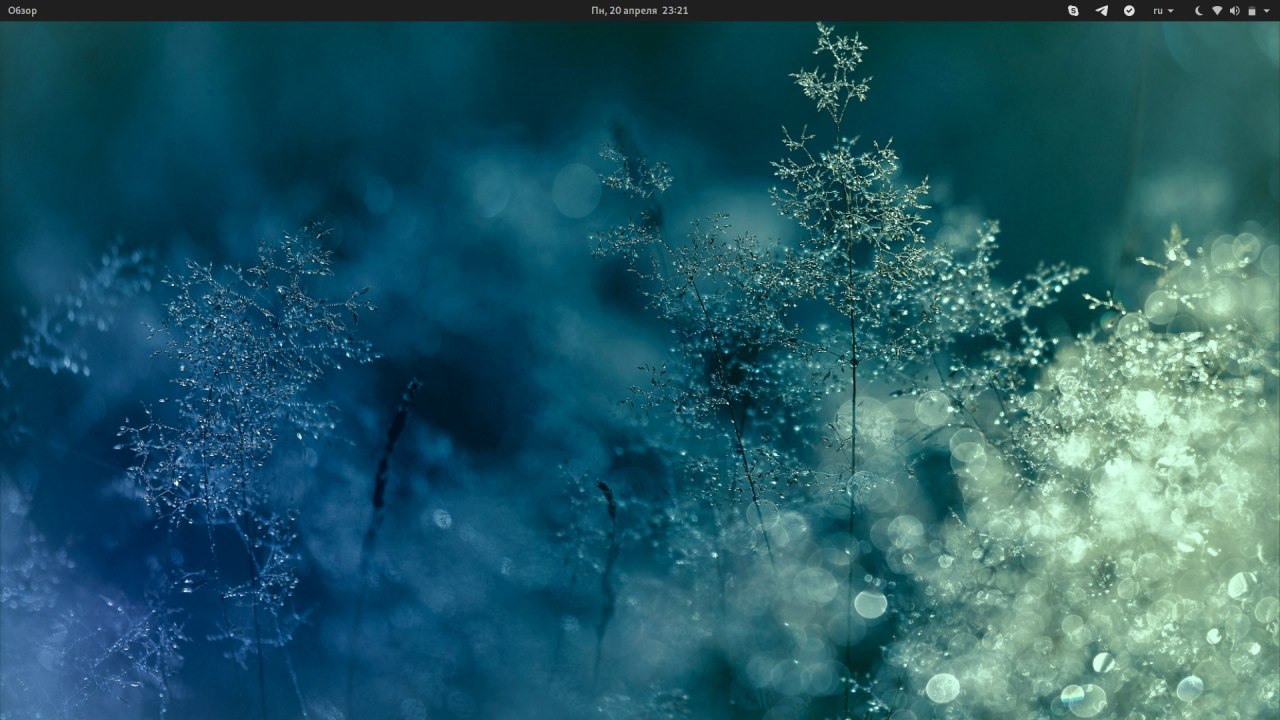
Task: Click the checkmark tray icon
Action: (x=1129, y=11)
